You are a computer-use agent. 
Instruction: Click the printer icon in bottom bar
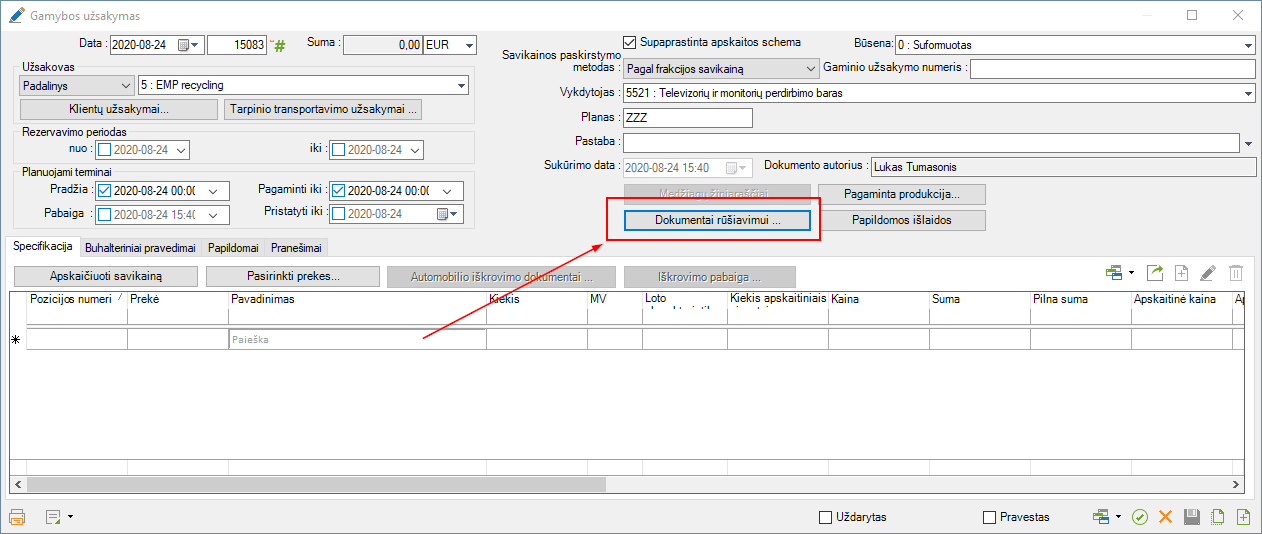click(x=17, y=517)
